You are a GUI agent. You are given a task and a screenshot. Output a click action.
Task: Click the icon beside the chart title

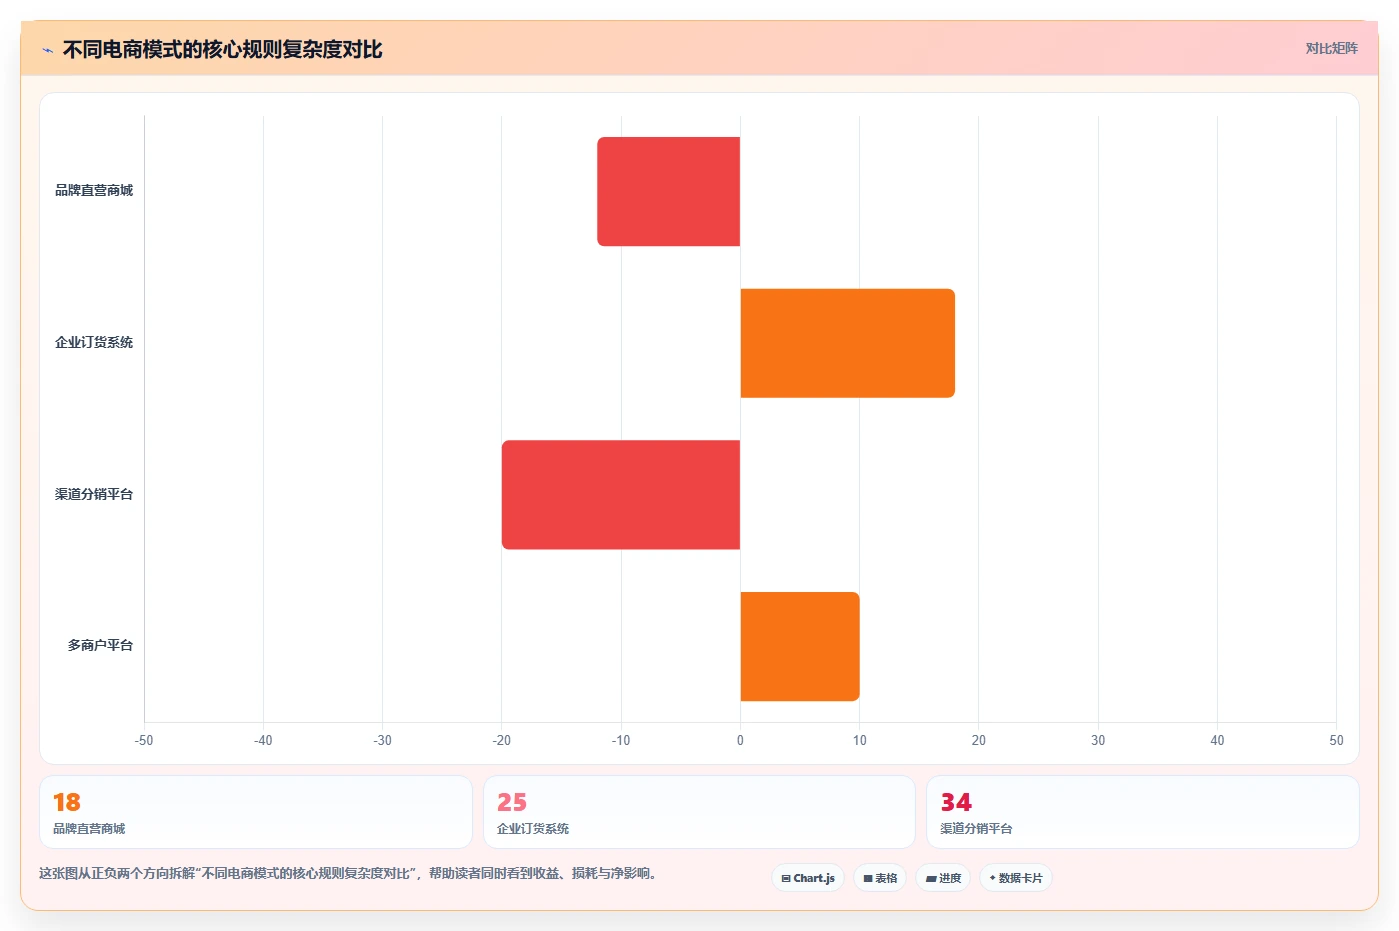click(47, 50)
